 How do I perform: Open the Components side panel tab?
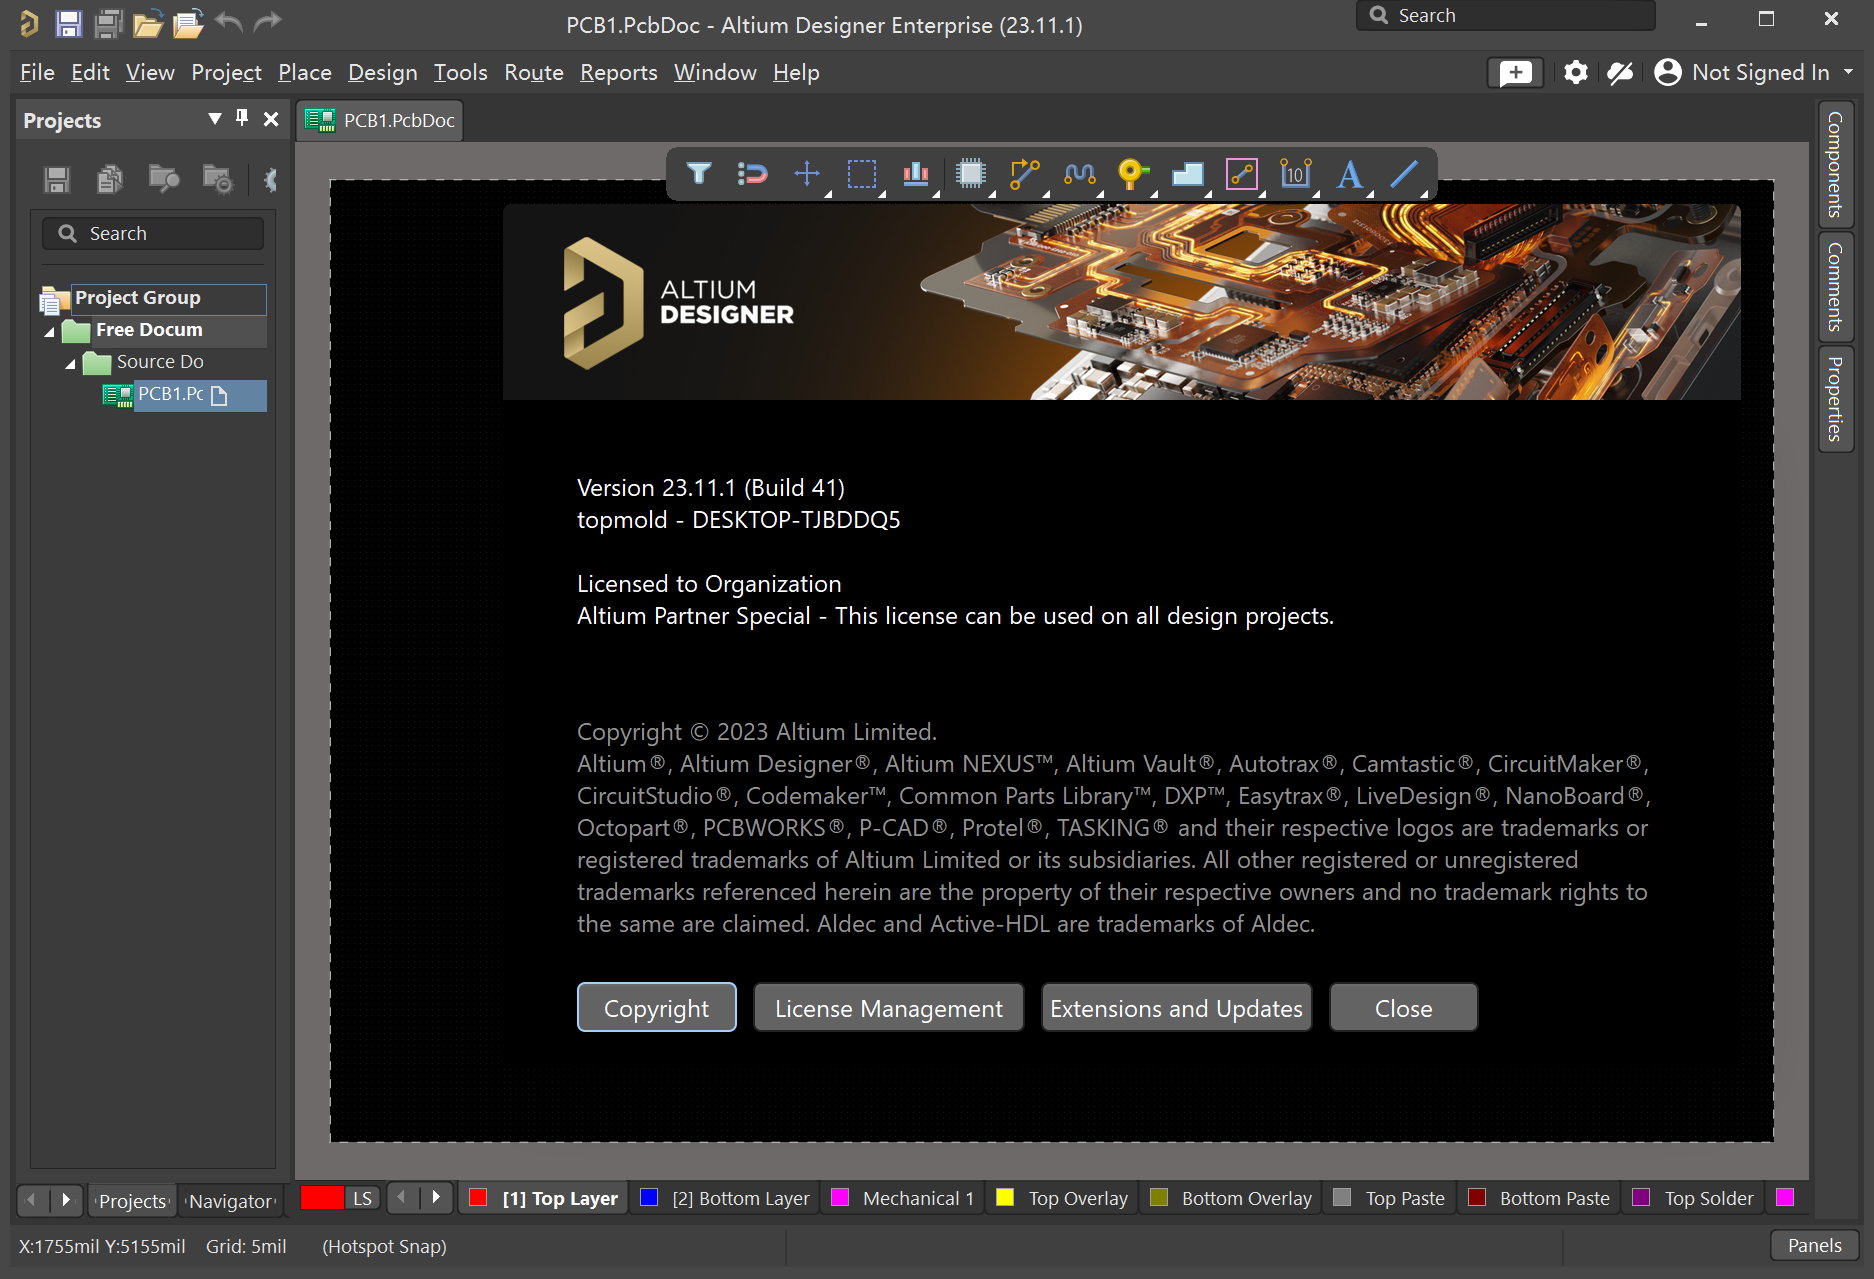coord(1835,164)
